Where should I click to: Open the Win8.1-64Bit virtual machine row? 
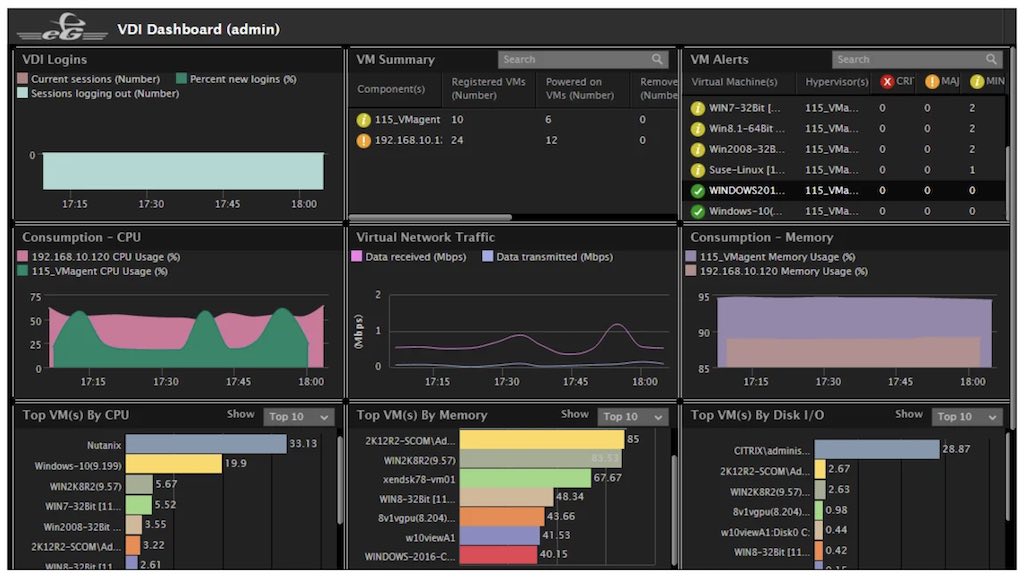pos(745,129)
